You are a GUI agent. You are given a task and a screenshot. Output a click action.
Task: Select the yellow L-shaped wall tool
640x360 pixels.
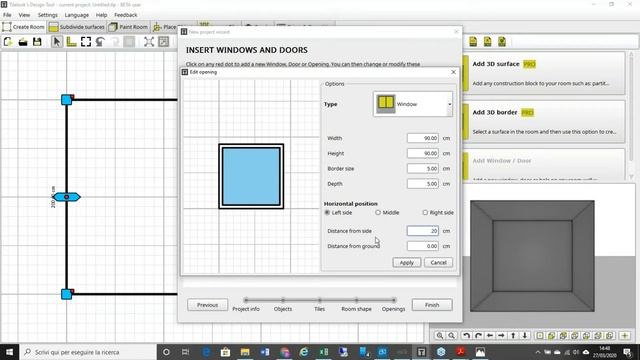pos(71,42)
